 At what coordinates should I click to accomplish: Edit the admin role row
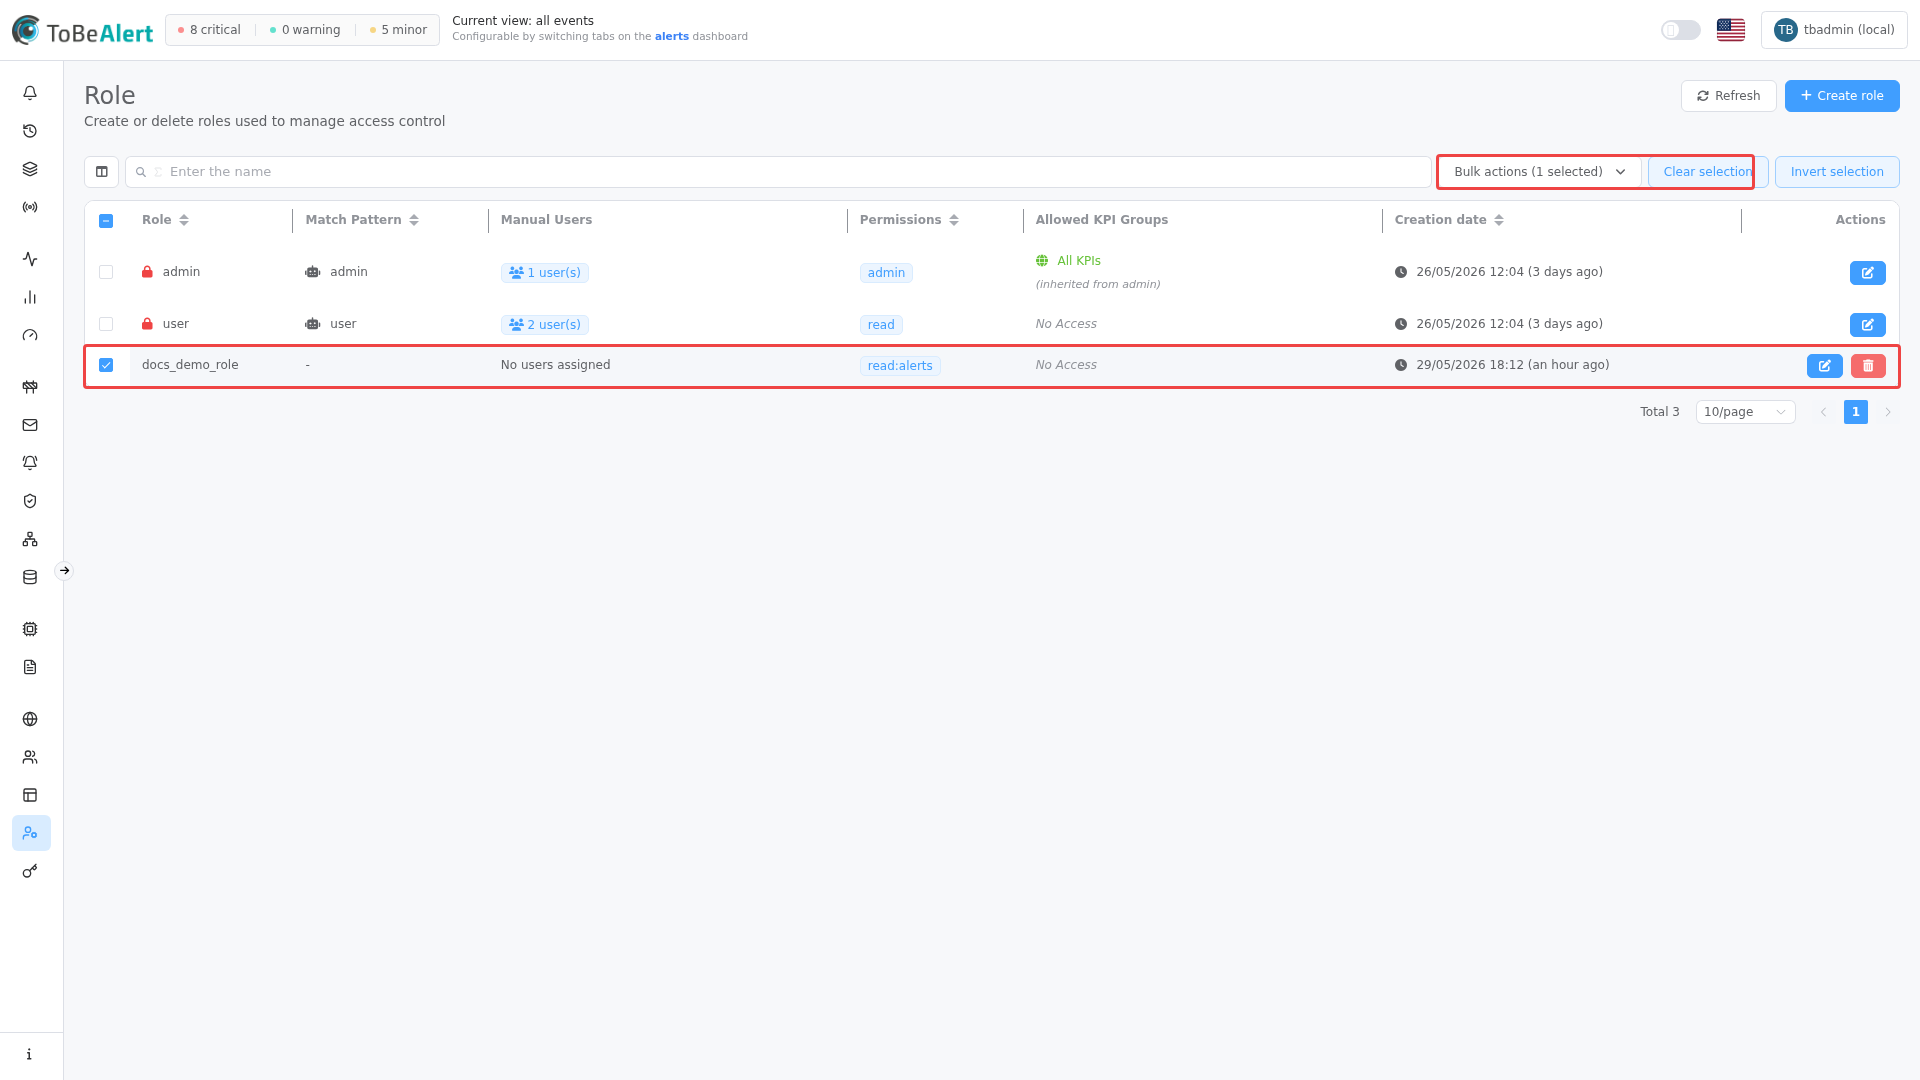click(1868, 273)
